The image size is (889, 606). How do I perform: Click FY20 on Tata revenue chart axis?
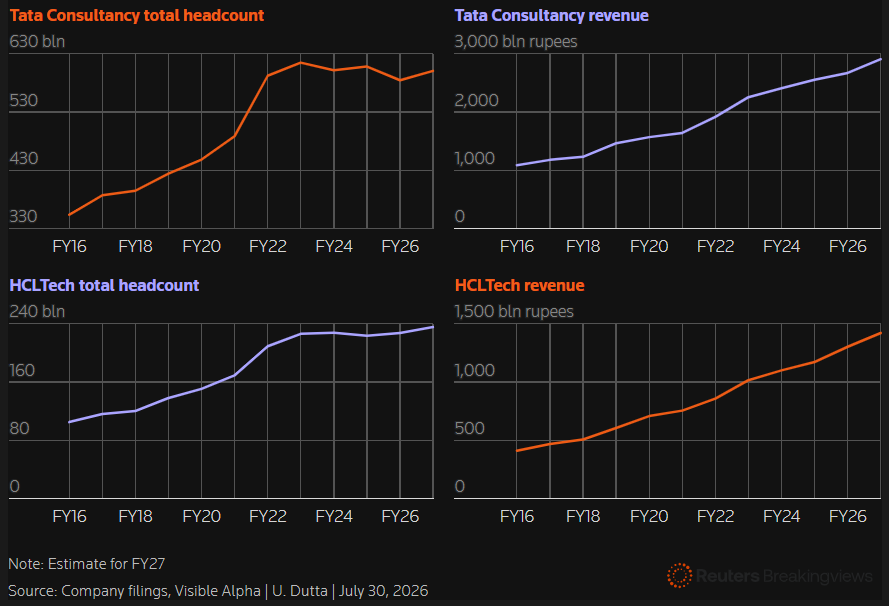click(x=649, y=247)
